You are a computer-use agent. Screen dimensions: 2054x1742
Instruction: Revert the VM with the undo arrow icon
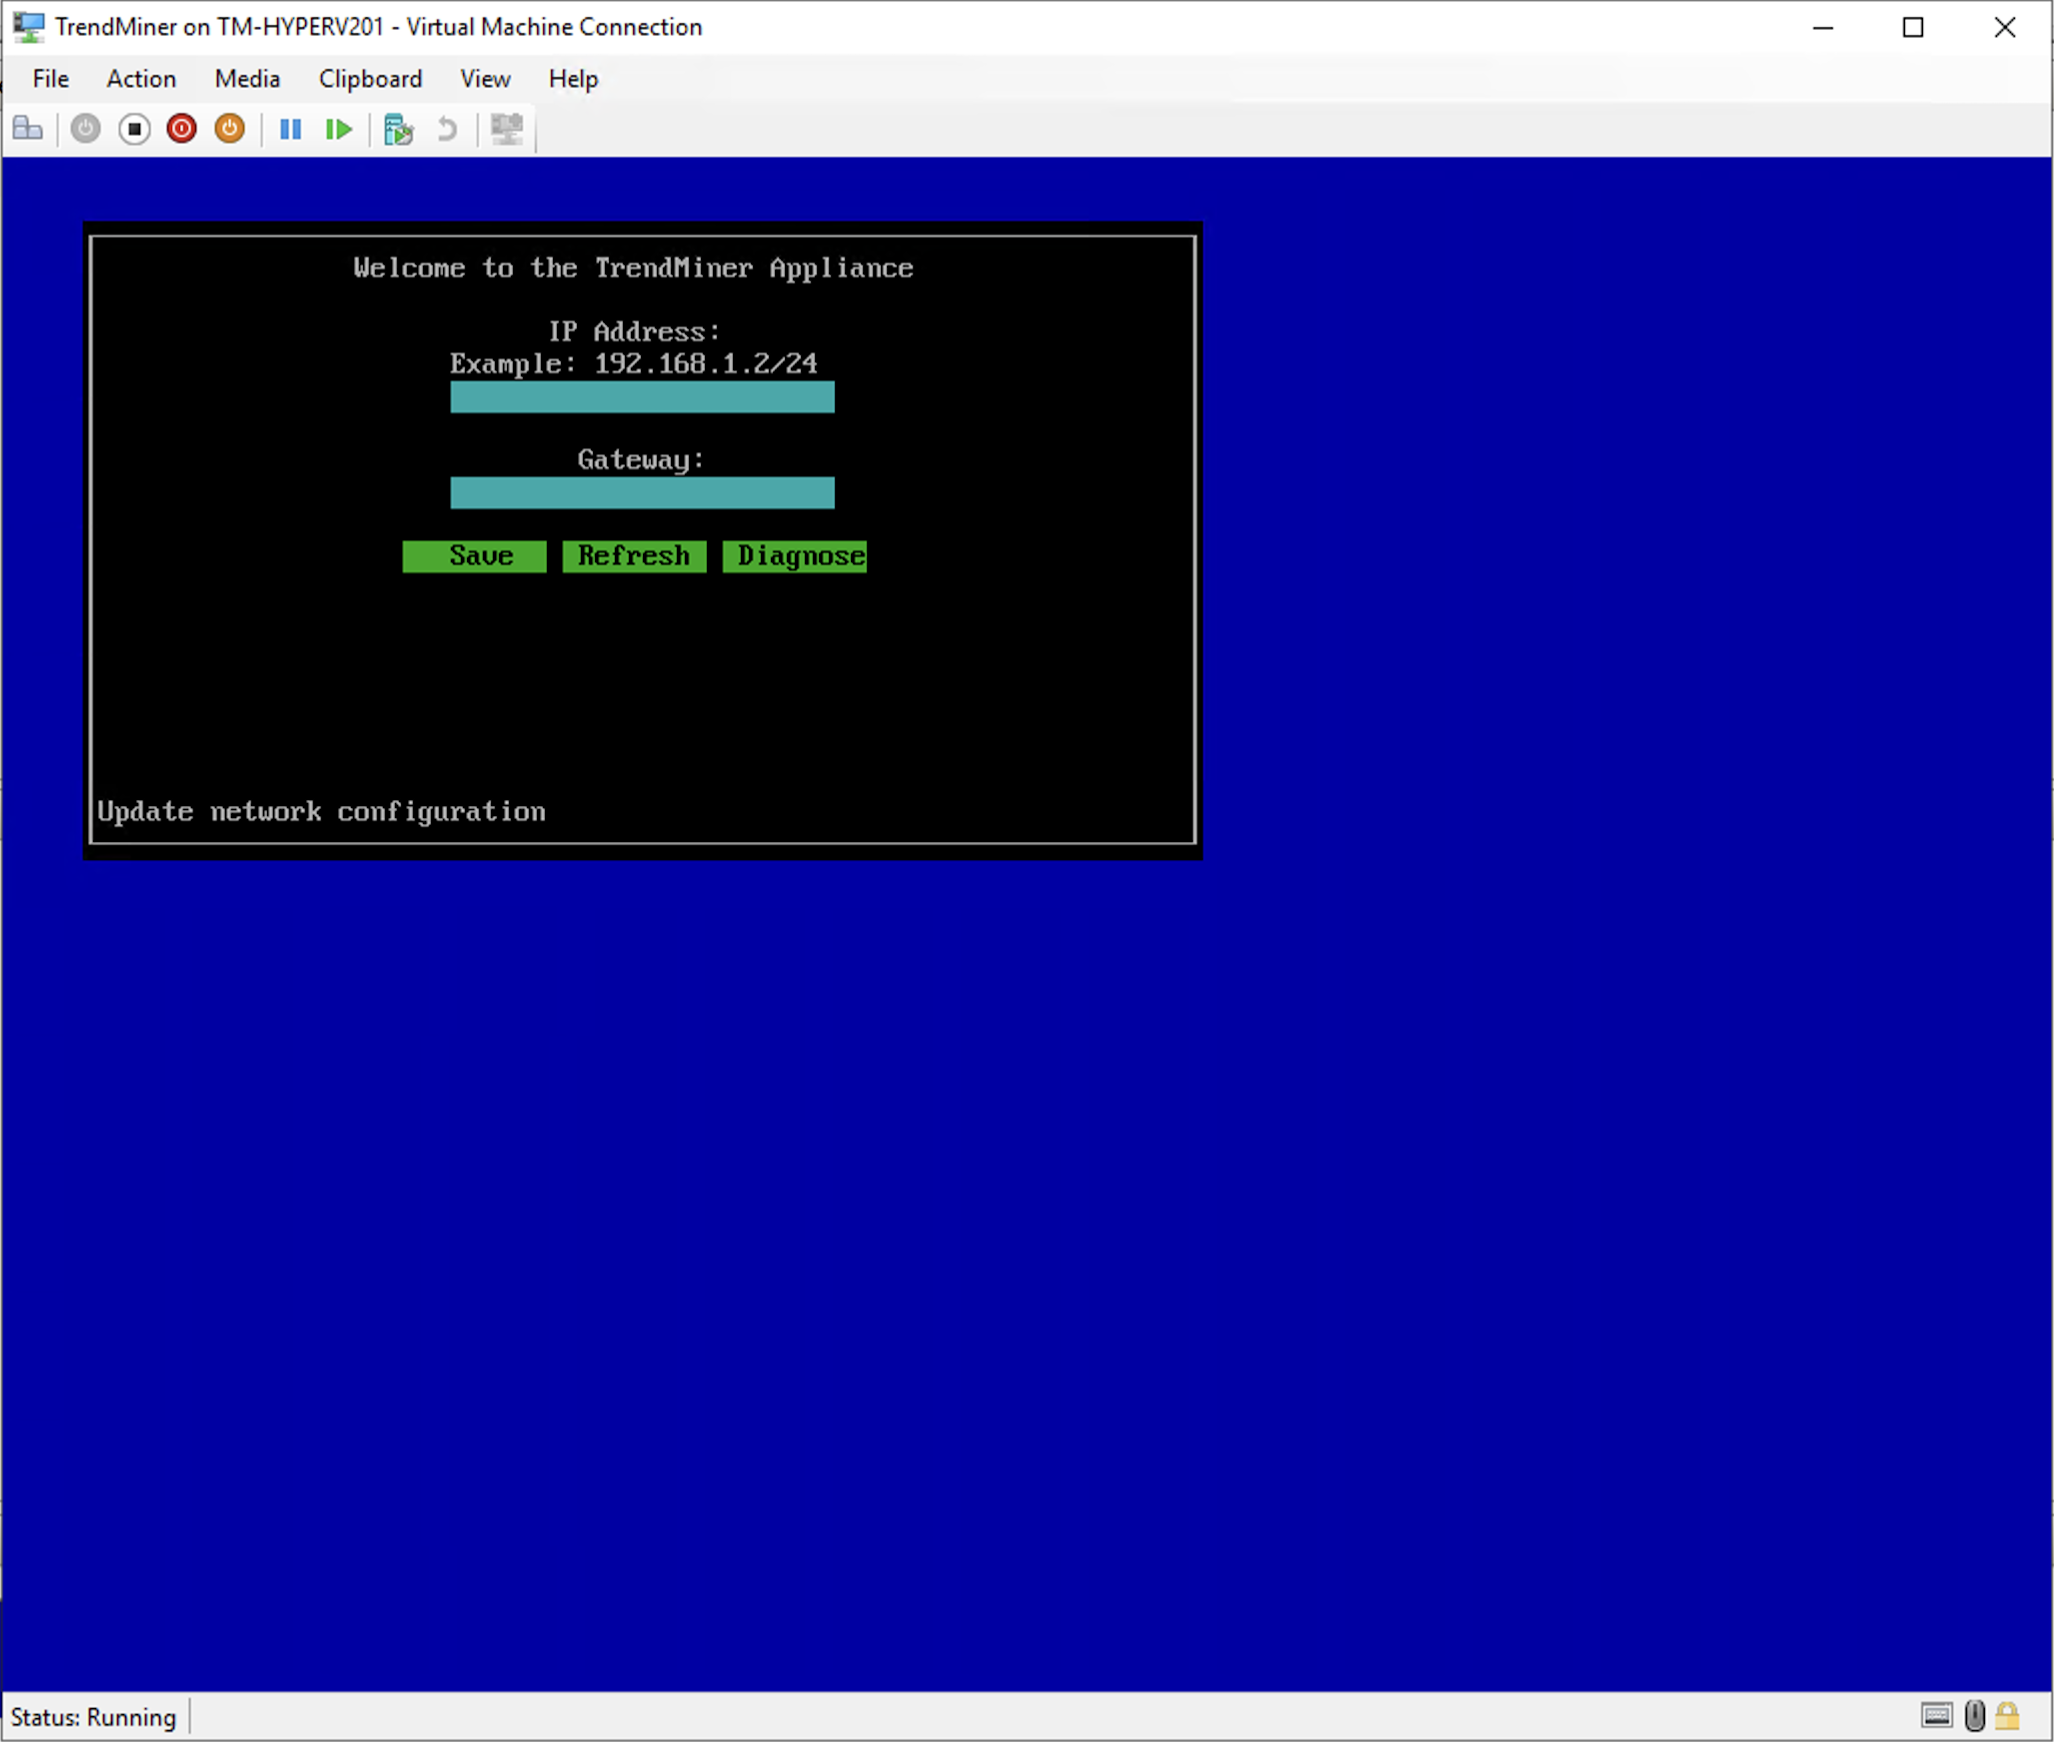click(447, 129)
